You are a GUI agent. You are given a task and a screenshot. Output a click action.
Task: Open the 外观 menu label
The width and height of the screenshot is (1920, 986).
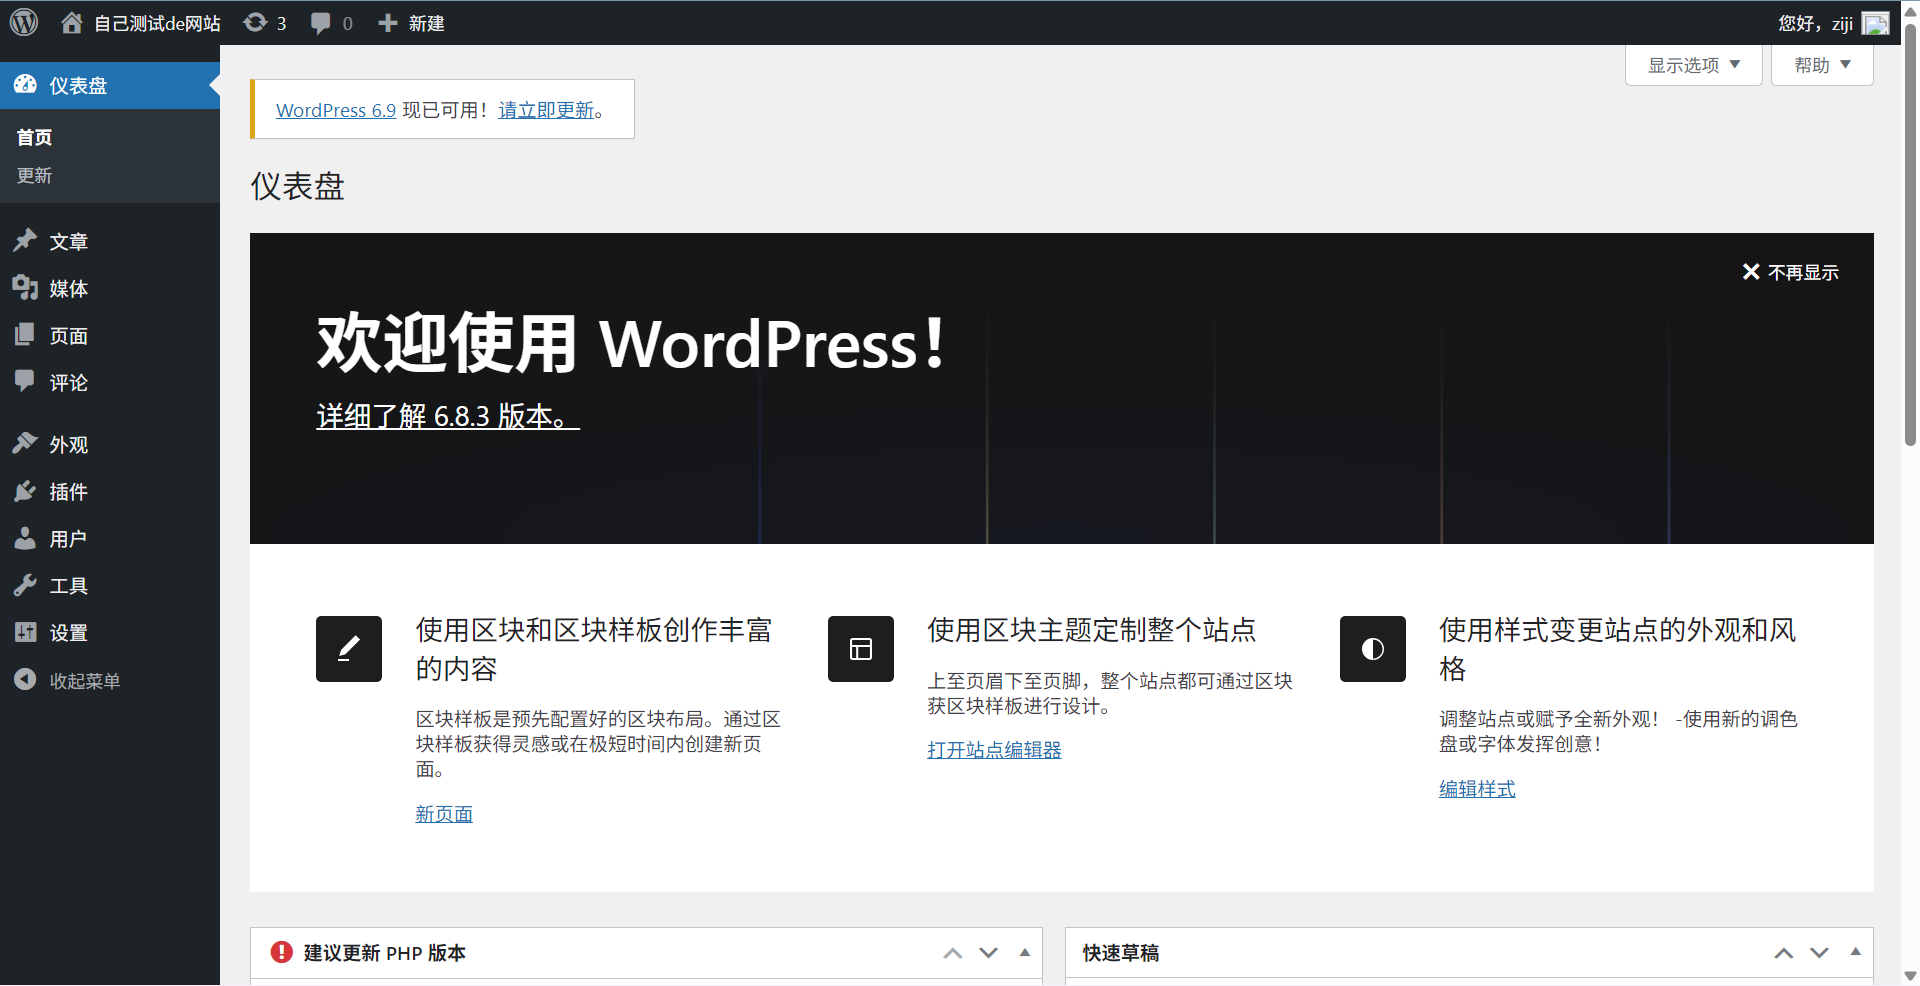pos(69,444)
